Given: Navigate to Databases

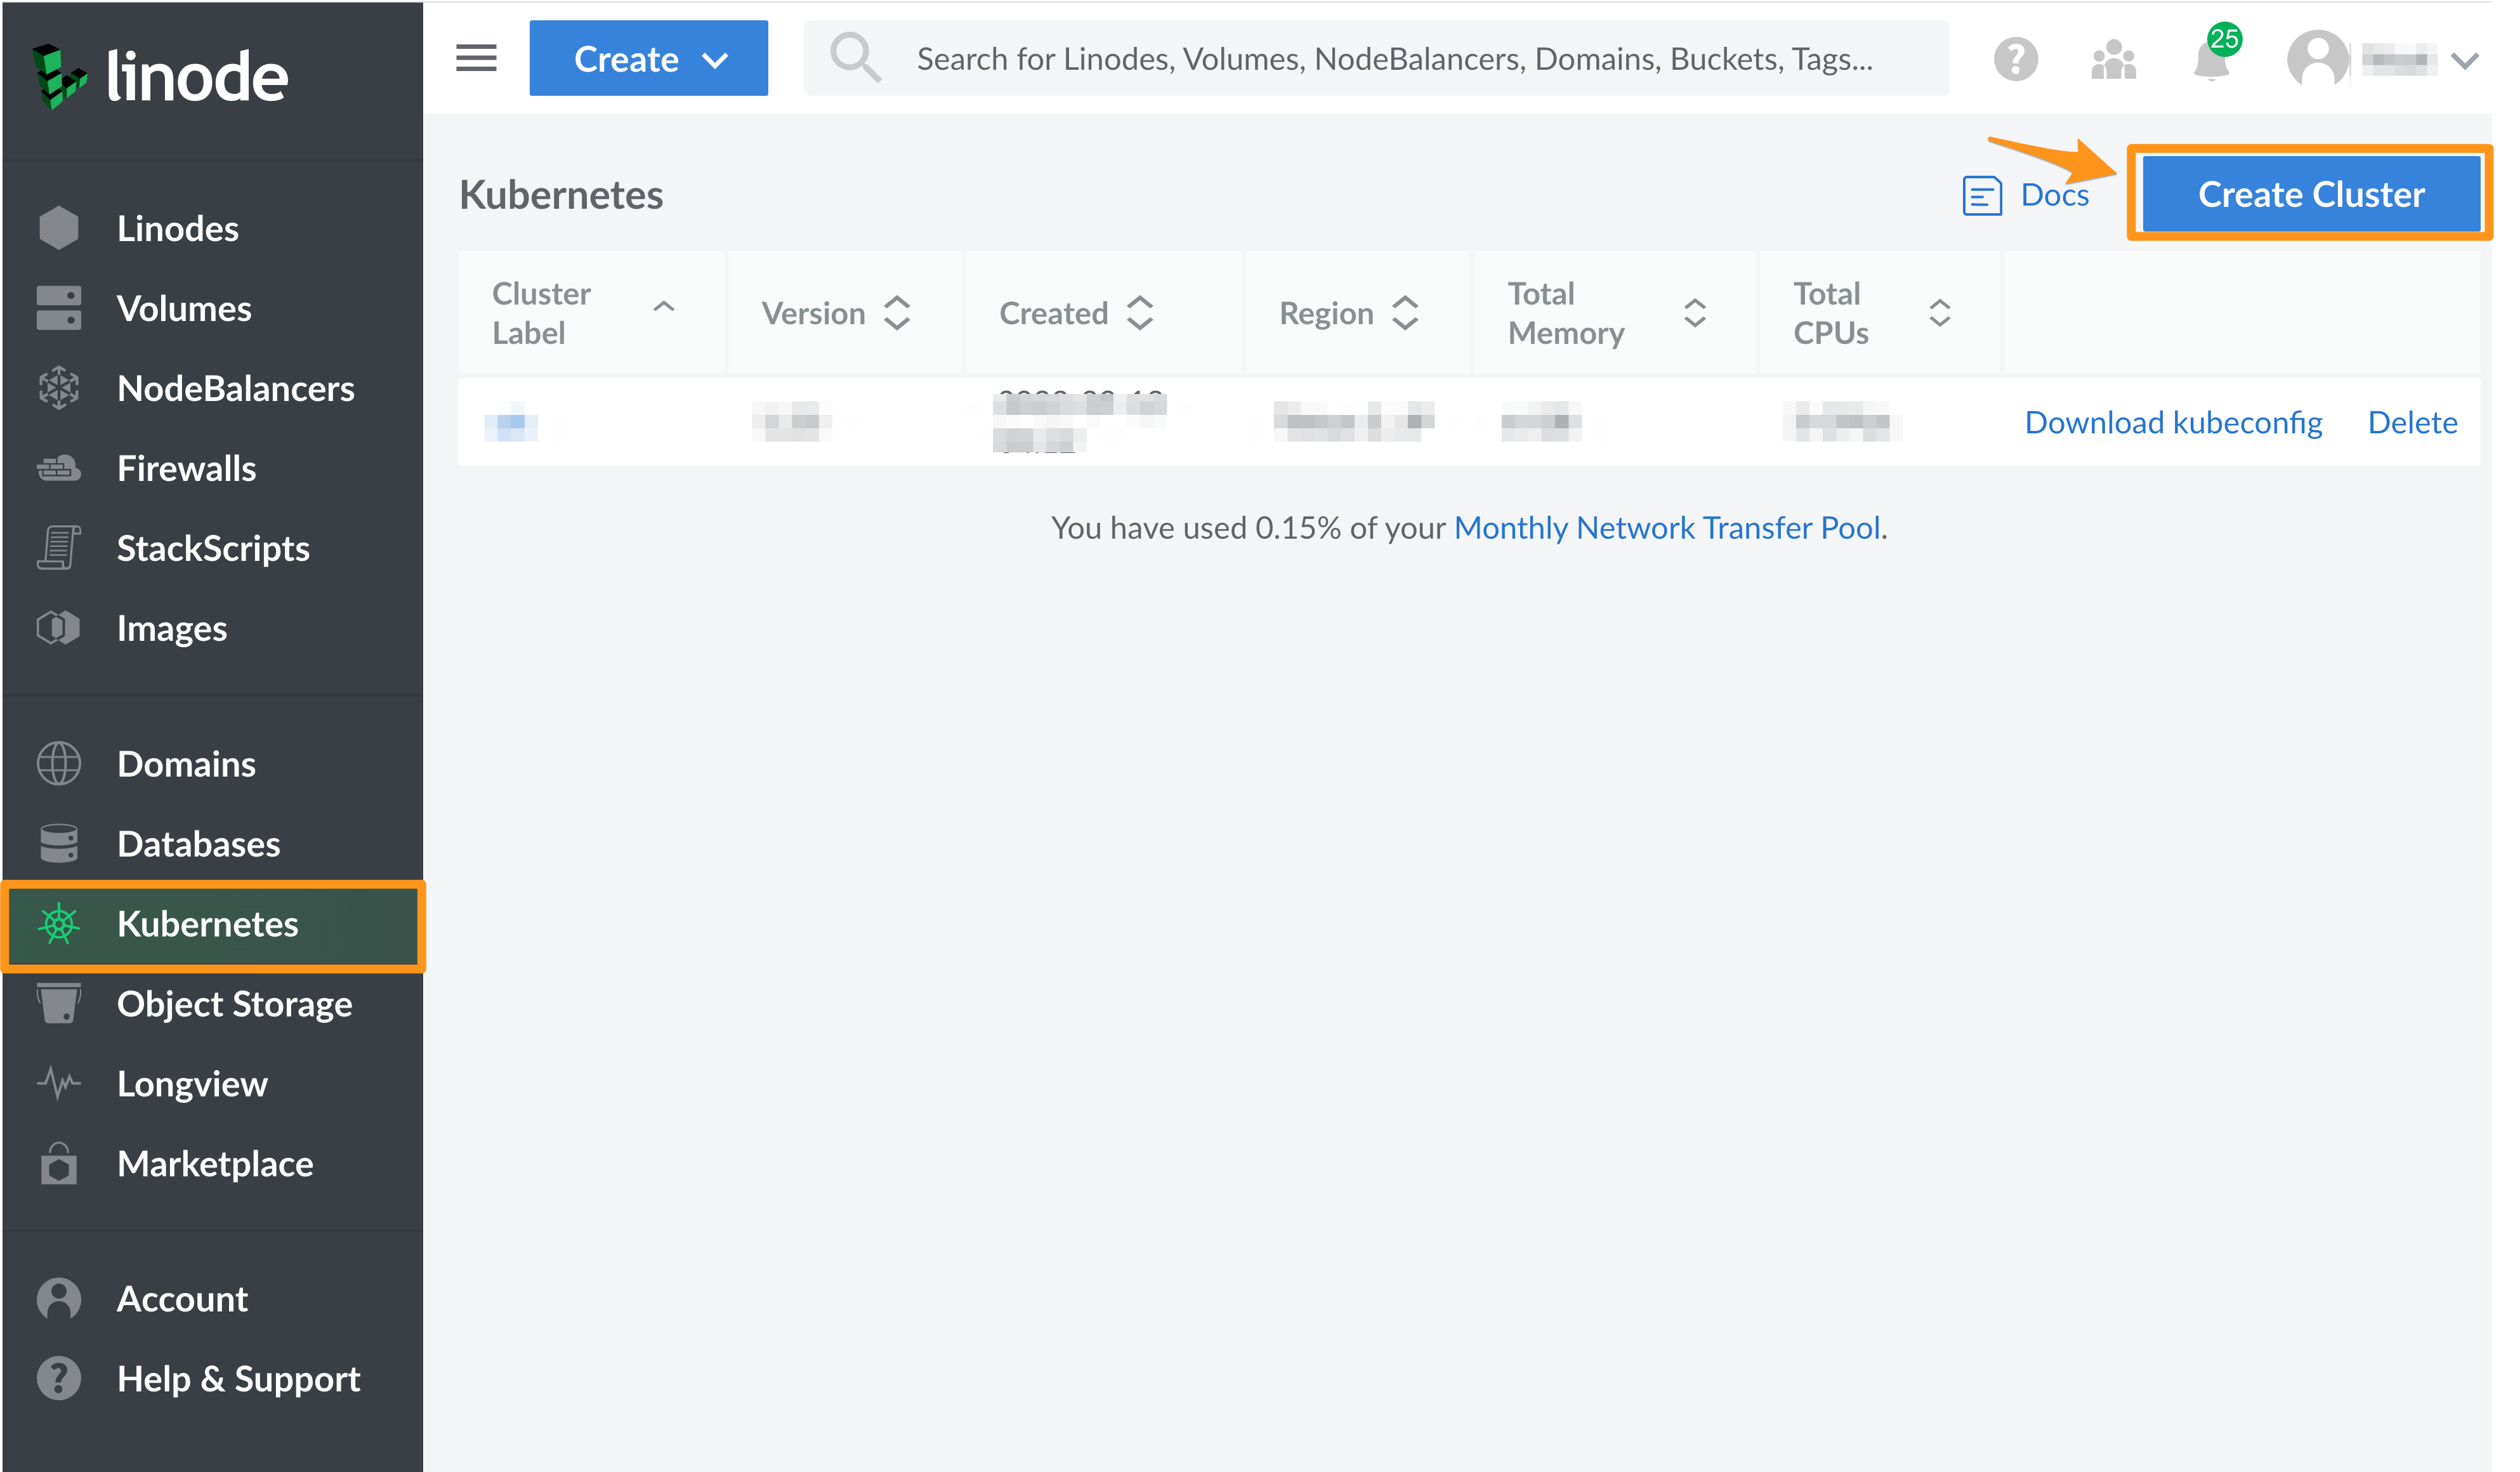Looking at the screenshot, I should 199,845.
